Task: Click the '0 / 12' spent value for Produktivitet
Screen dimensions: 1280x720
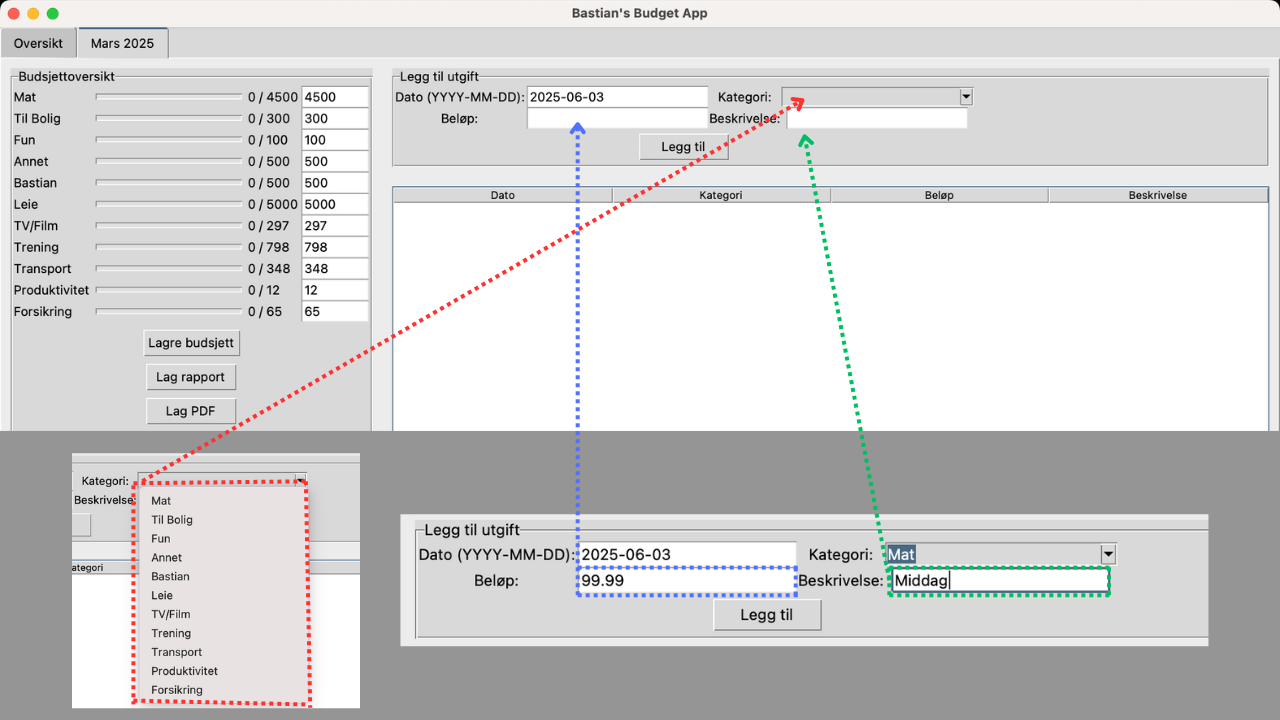Action: point(265,290)
